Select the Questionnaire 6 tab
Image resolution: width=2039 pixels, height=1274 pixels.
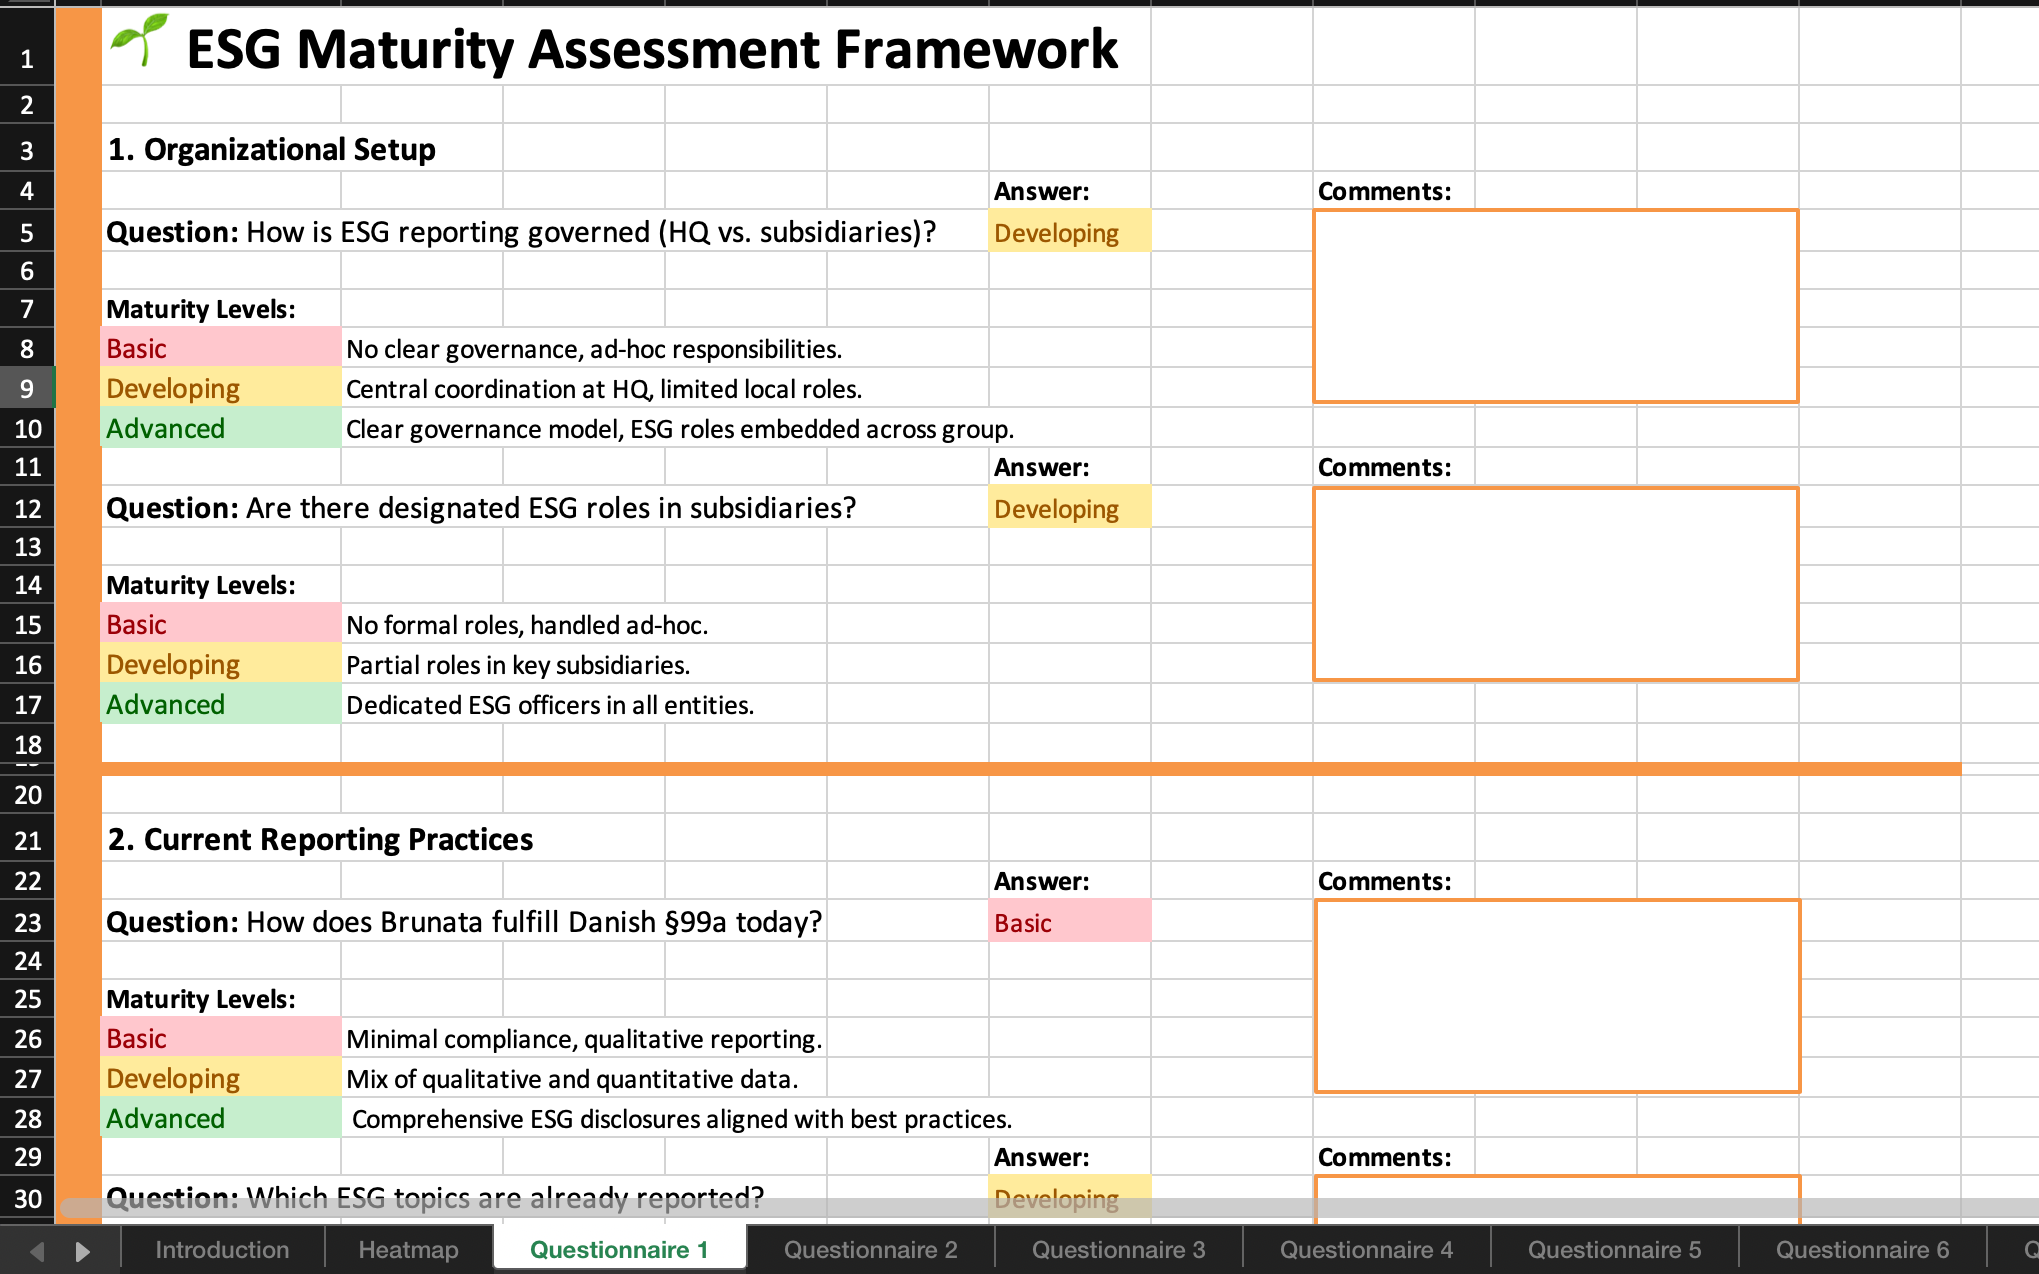[x=1862, y=1250]
